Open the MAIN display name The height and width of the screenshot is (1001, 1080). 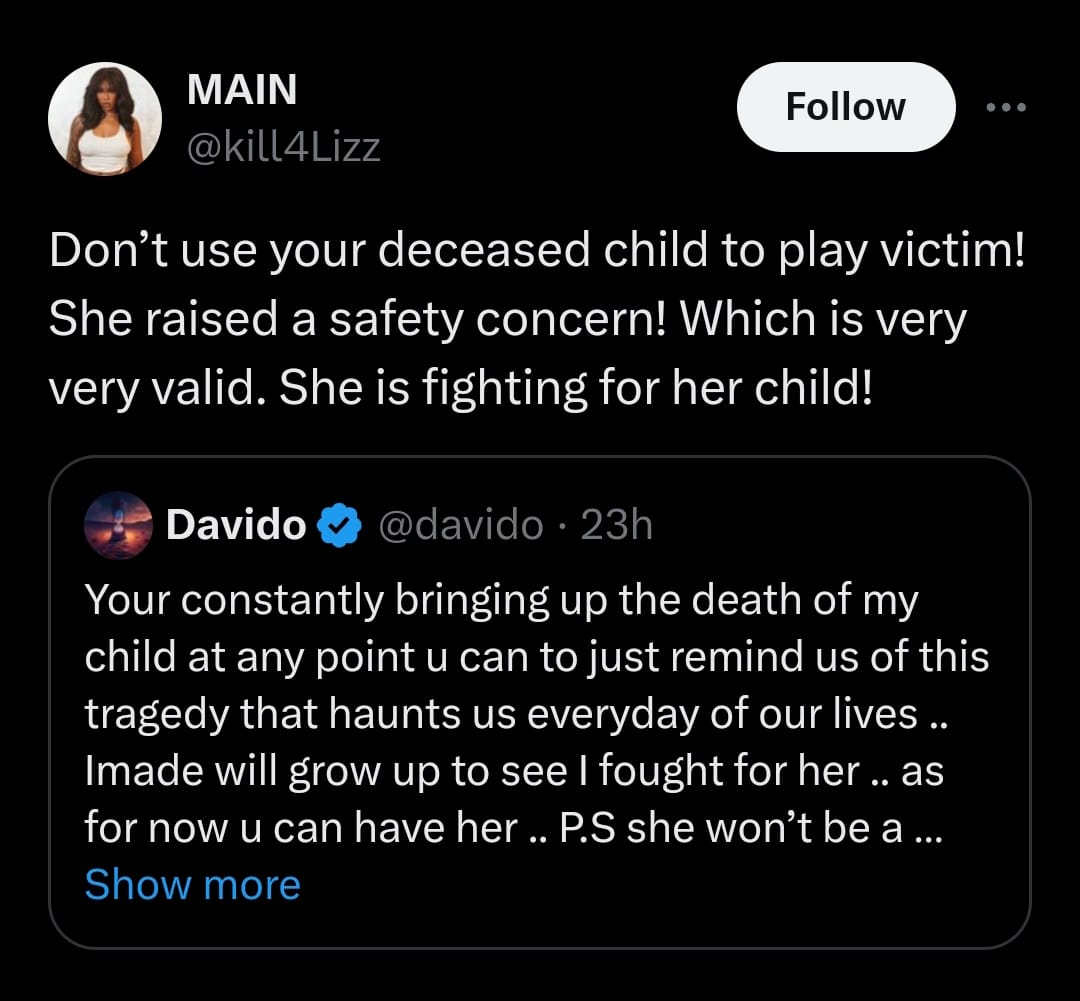[x=242, y=90]
